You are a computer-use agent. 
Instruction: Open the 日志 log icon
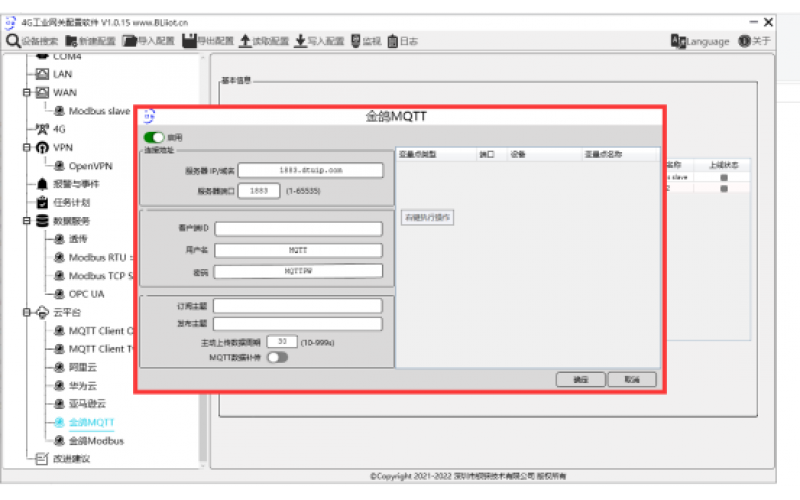click(392, 41)
